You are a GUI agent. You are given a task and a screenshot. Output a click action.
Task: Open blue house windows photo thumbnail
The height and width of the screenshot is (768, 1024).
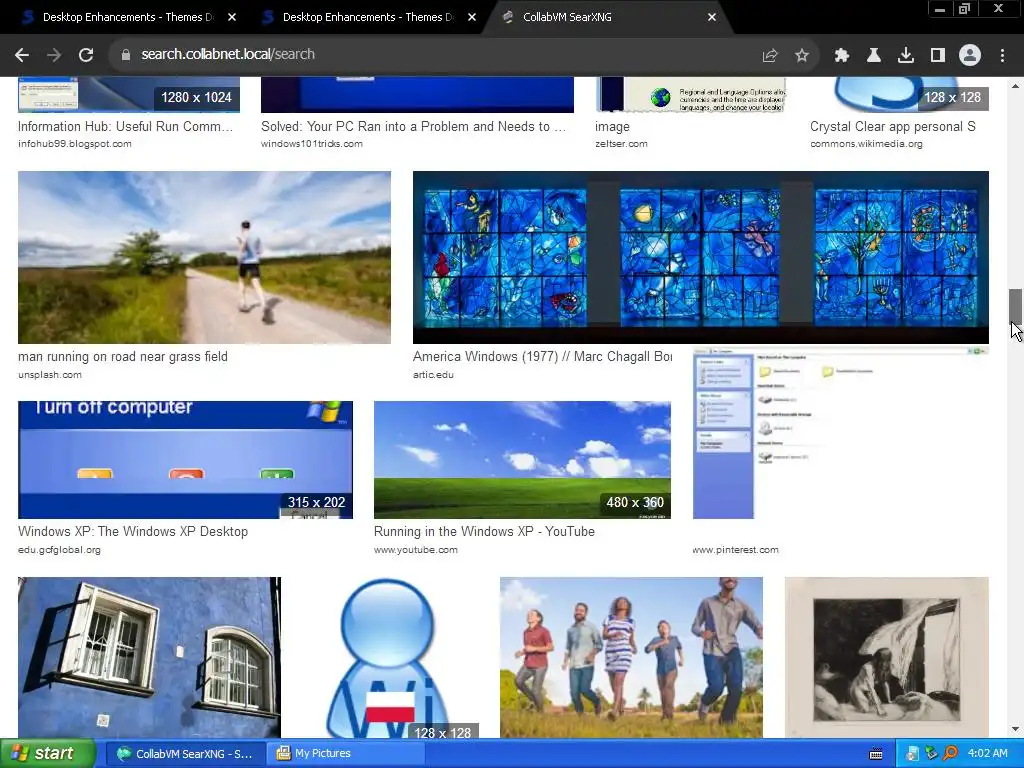tap(150, 657)
